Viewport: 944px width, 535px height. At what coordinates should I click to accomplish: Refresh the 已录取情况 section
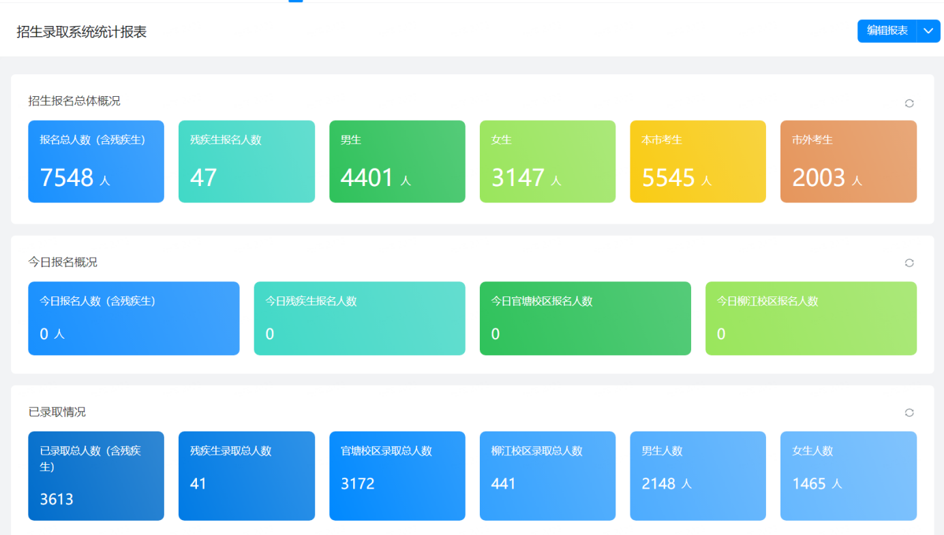909,413
